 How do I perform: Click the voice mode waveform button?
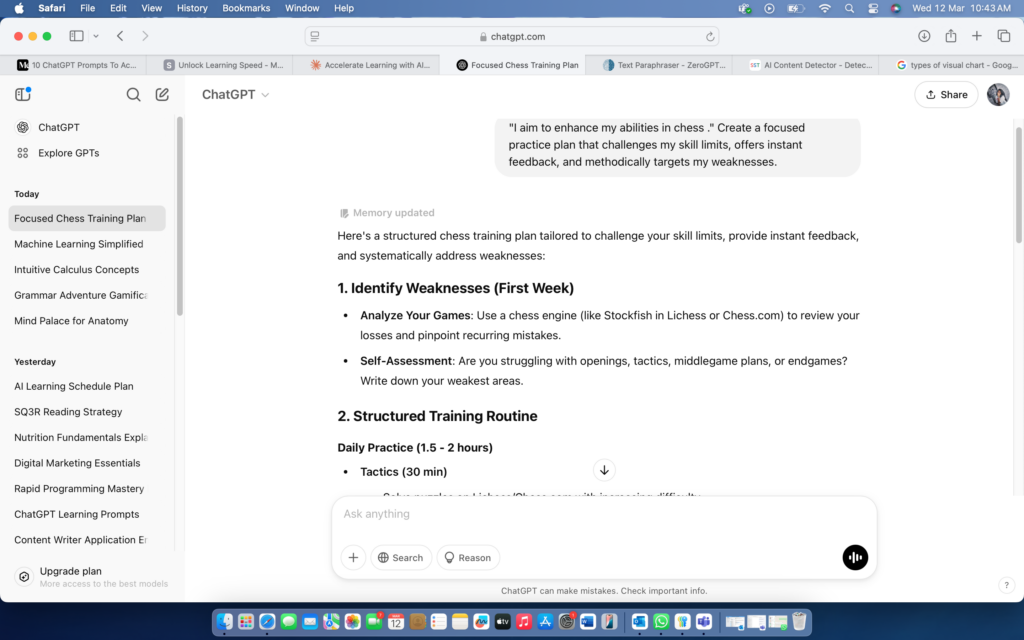[855, 558]
